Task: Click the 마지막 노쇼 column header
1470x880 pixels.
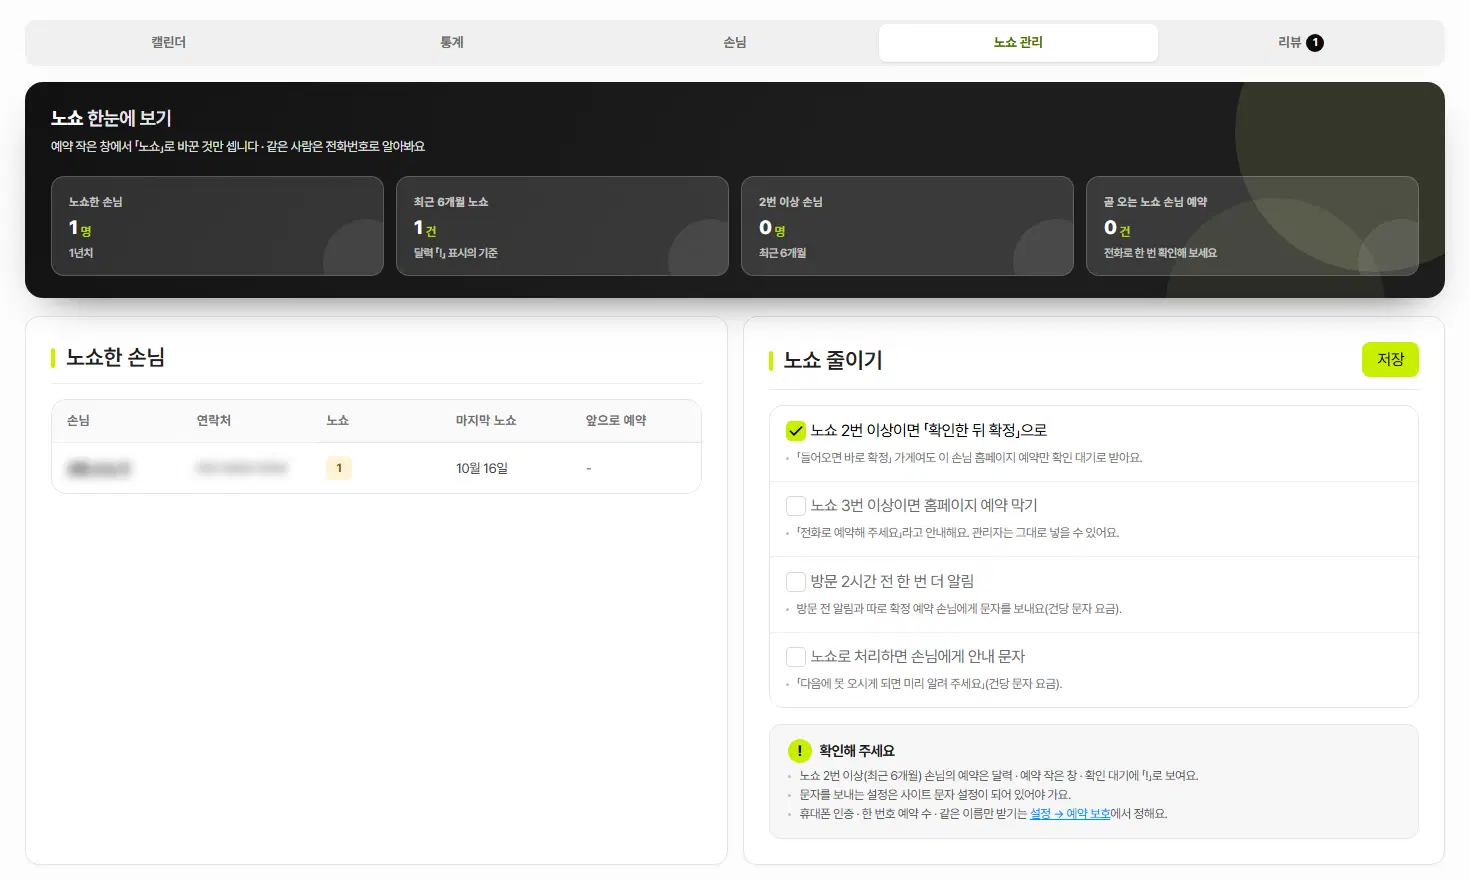Action: [x=486, y=421]
